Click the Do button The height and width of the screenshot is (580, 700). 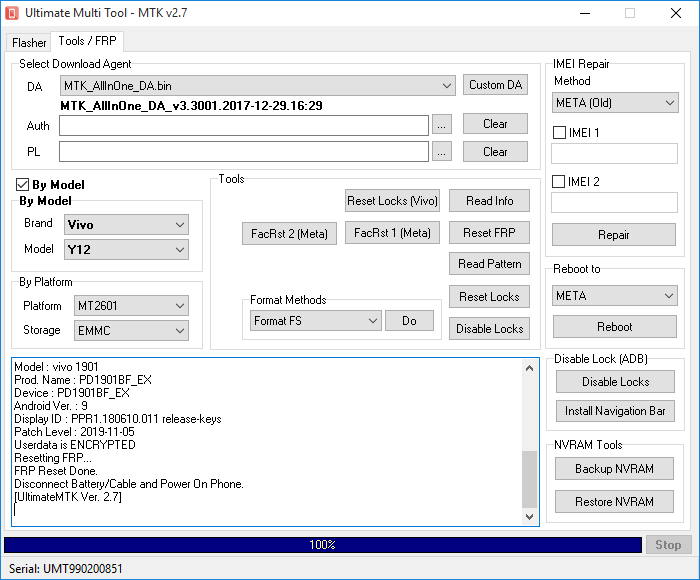[x=409, y=321]
